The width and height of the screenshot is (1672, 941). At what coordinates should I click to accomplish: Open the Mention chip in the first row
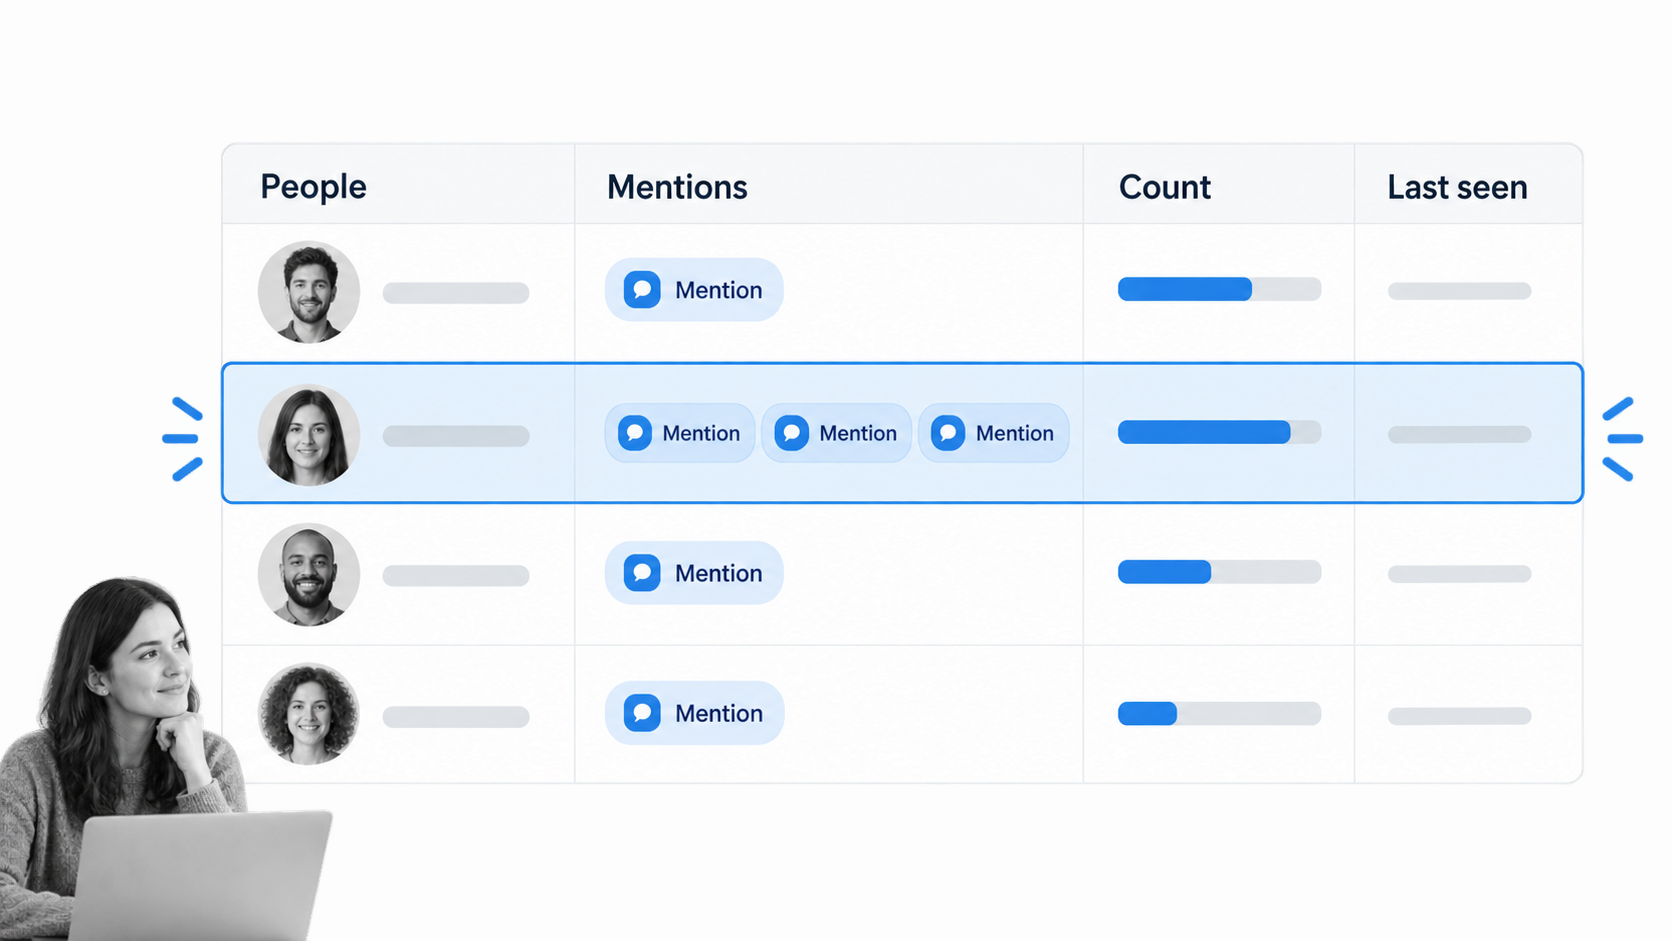694,290
